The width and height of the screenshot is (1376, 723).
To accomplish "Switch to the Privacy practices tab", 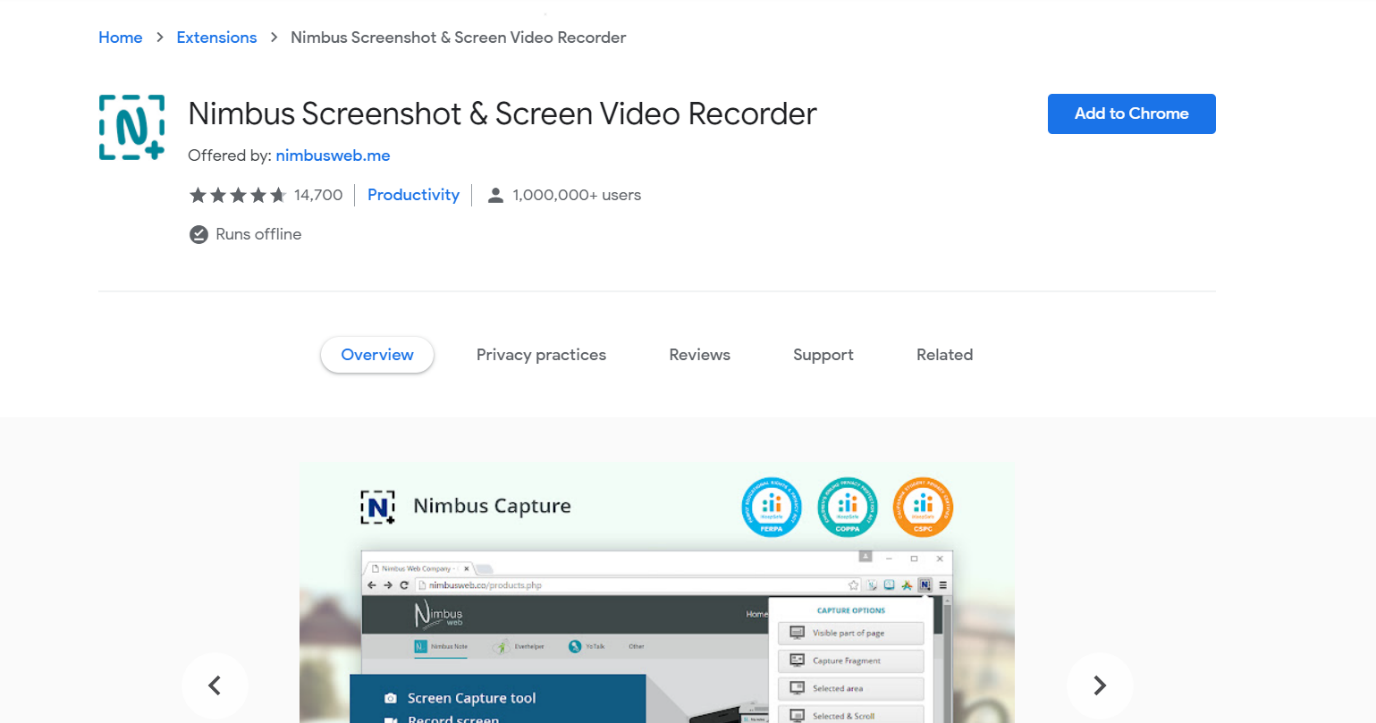I will pyautogui.click(x=541, y=355).
